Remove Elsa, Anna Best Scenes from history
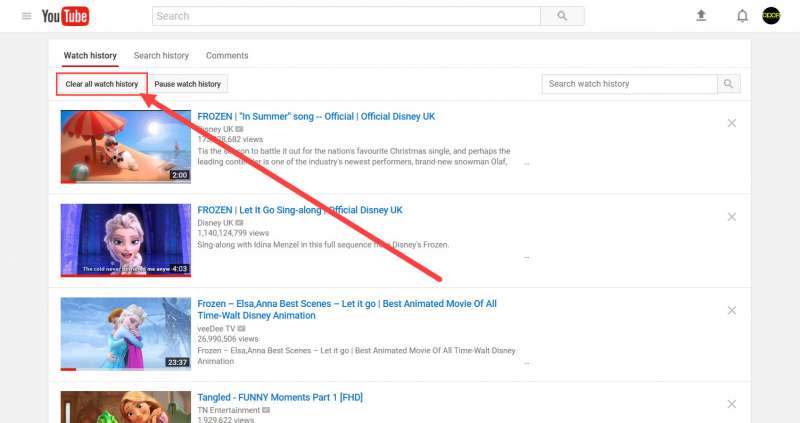800x423 pixels. 732,310
